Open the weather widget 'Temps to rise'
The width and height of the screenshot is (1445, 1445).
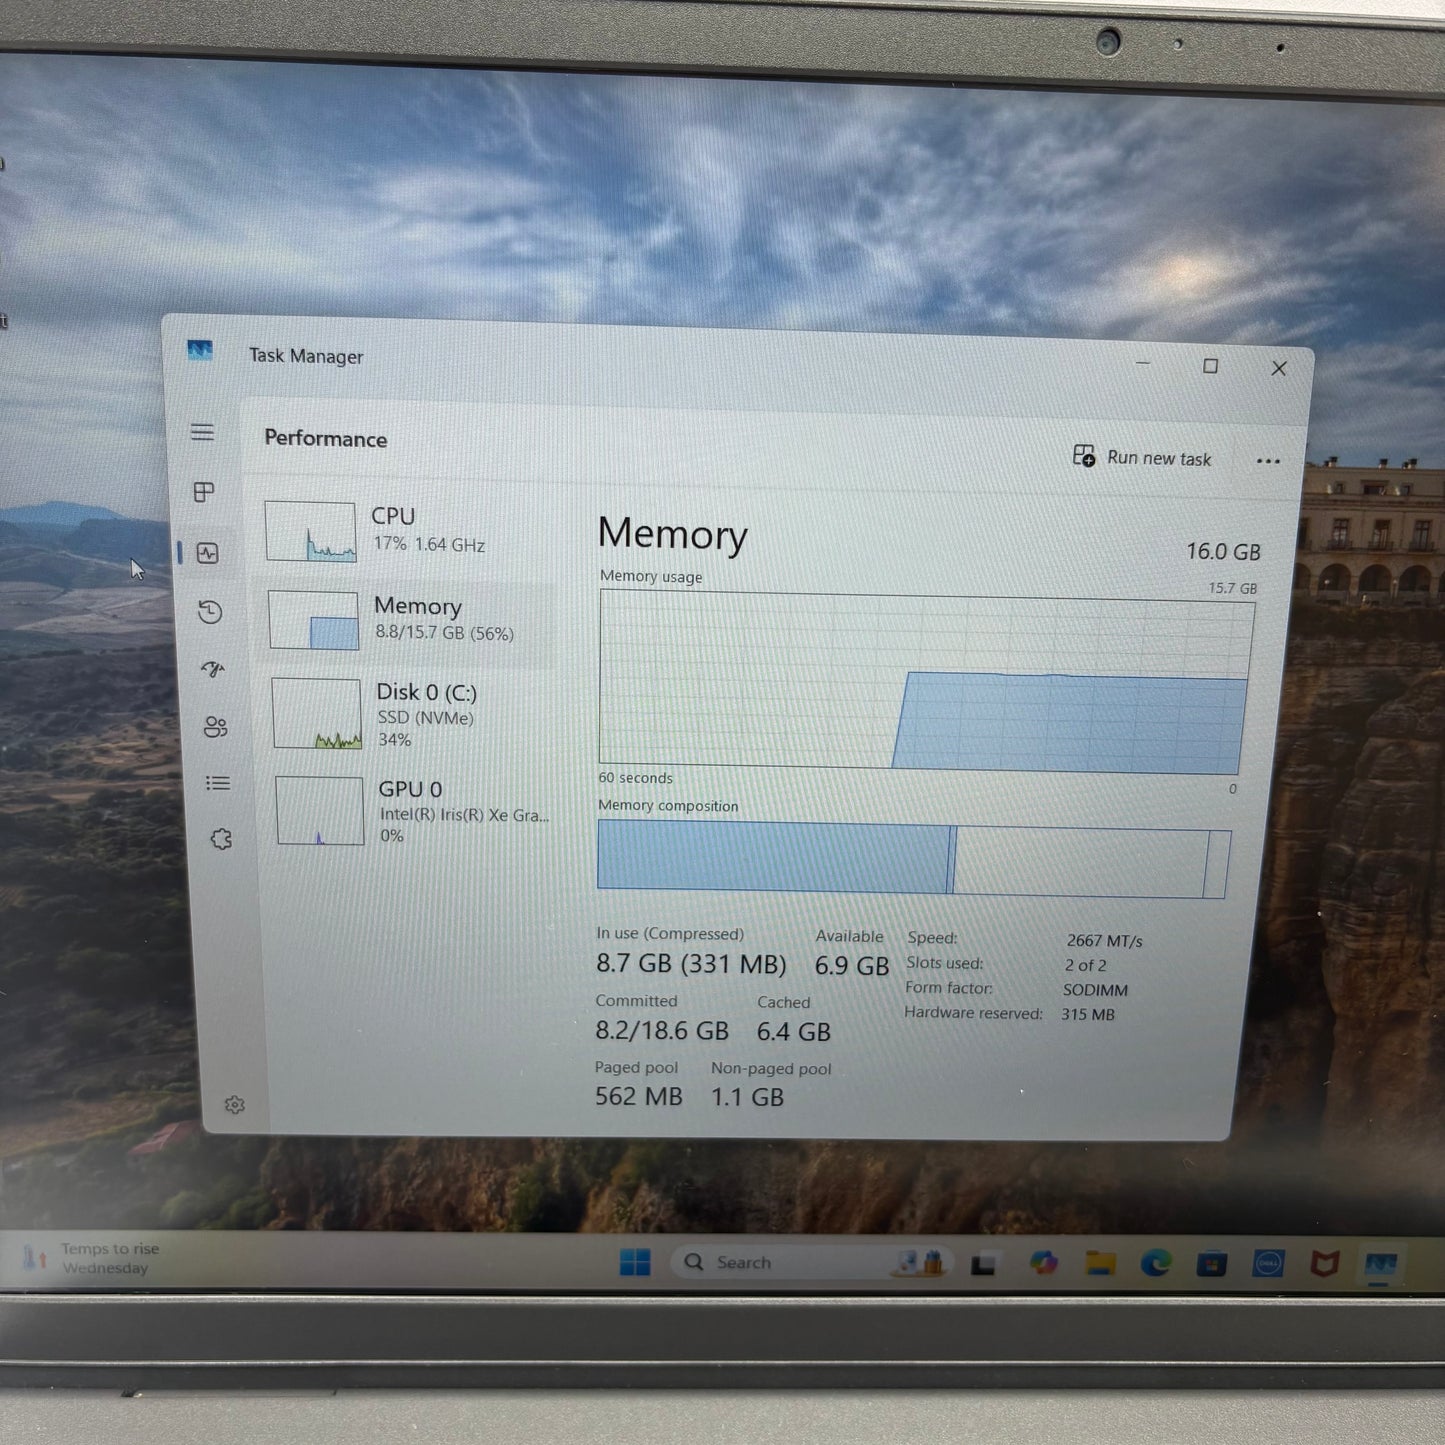click(92, 1258)
